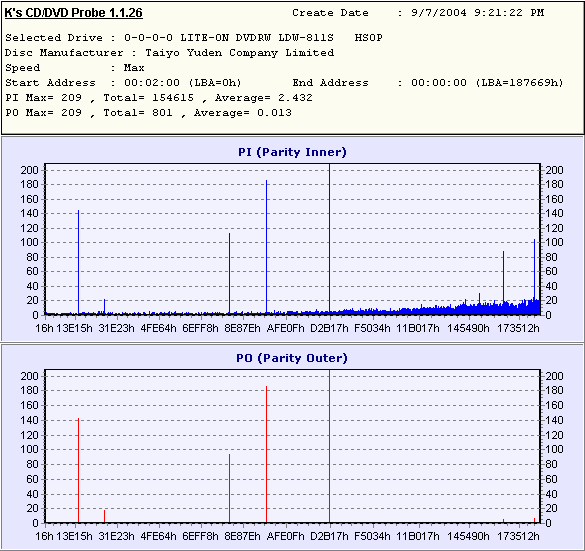This screenshot has height=551, width=585.
Task: Click the PO (Parity Outer) chart title
Action: [x=292, y=358]
